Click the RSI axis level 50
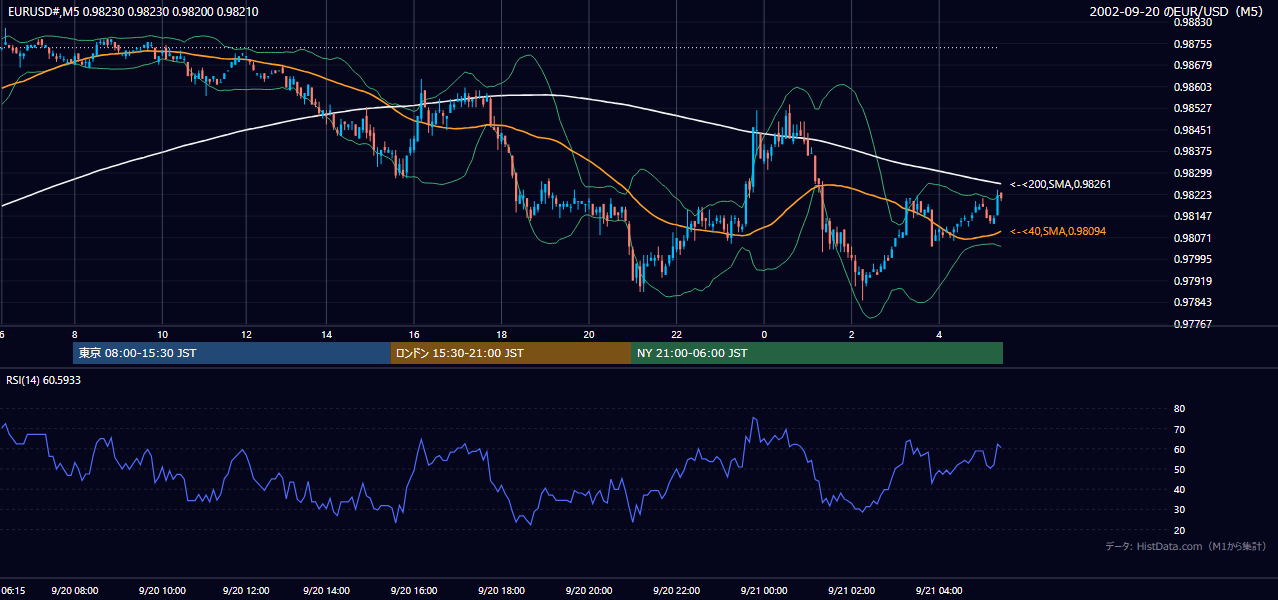The width and height of the screenshot is (1278, 600). 1179,469
